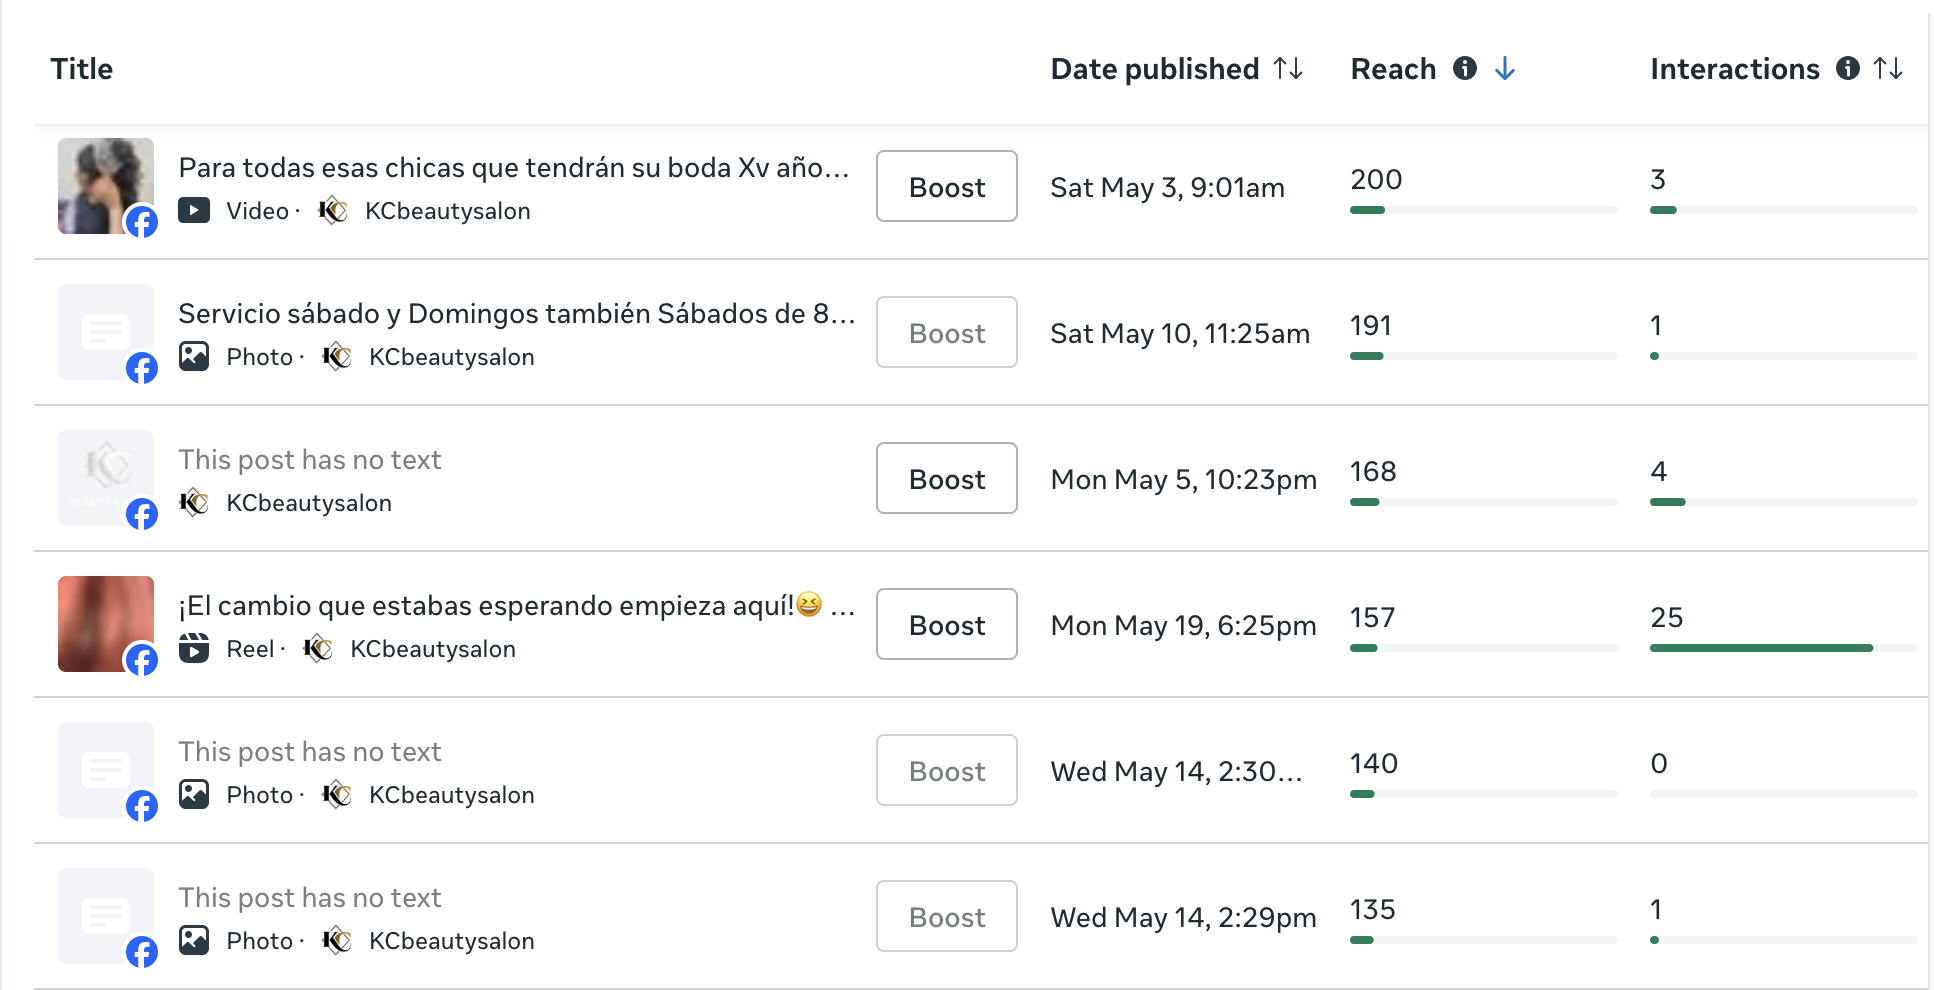The image size is (1934, 990).
Task: Click the Video type icon on the first post
Action: point(194,210)
